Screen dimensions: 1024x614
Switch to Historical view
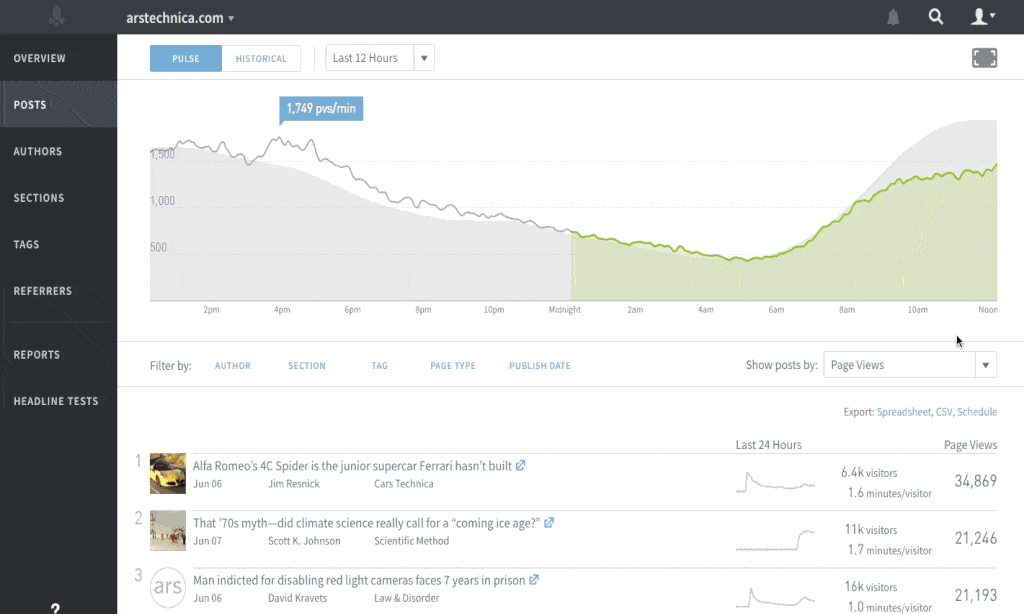(x=261, y=58)
